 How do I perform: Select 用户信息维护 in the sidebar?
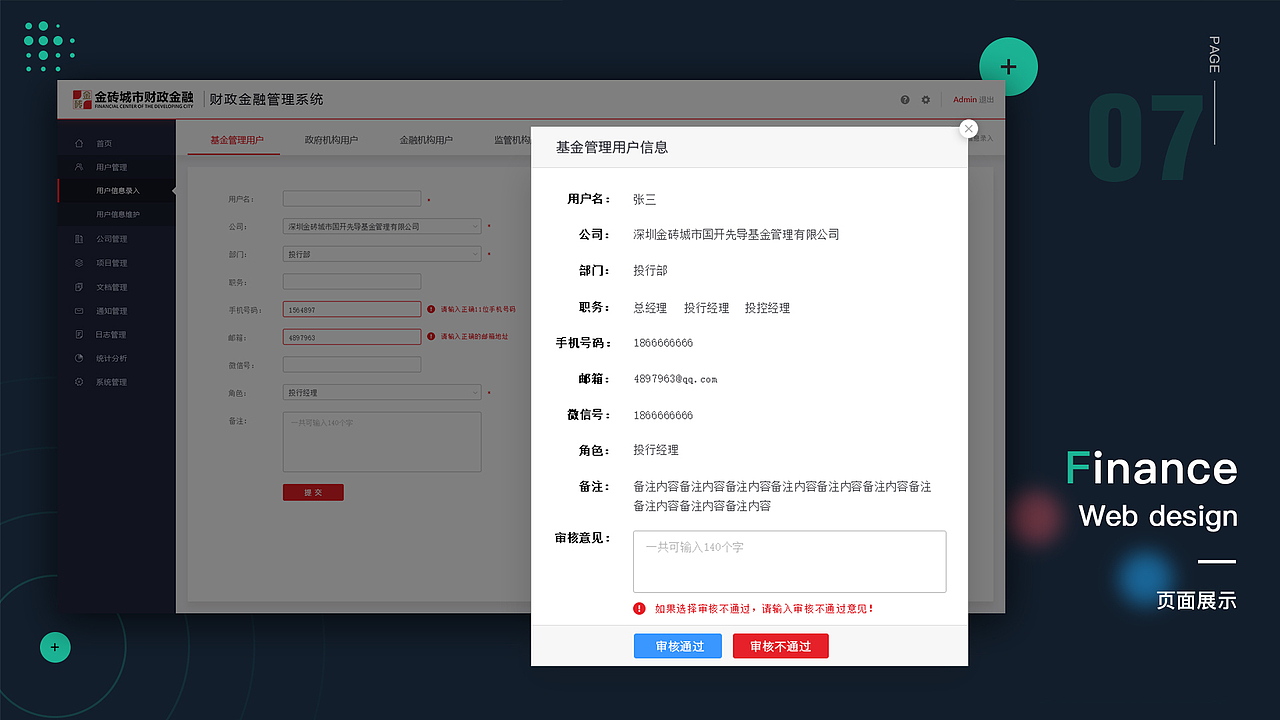point(118,214)
